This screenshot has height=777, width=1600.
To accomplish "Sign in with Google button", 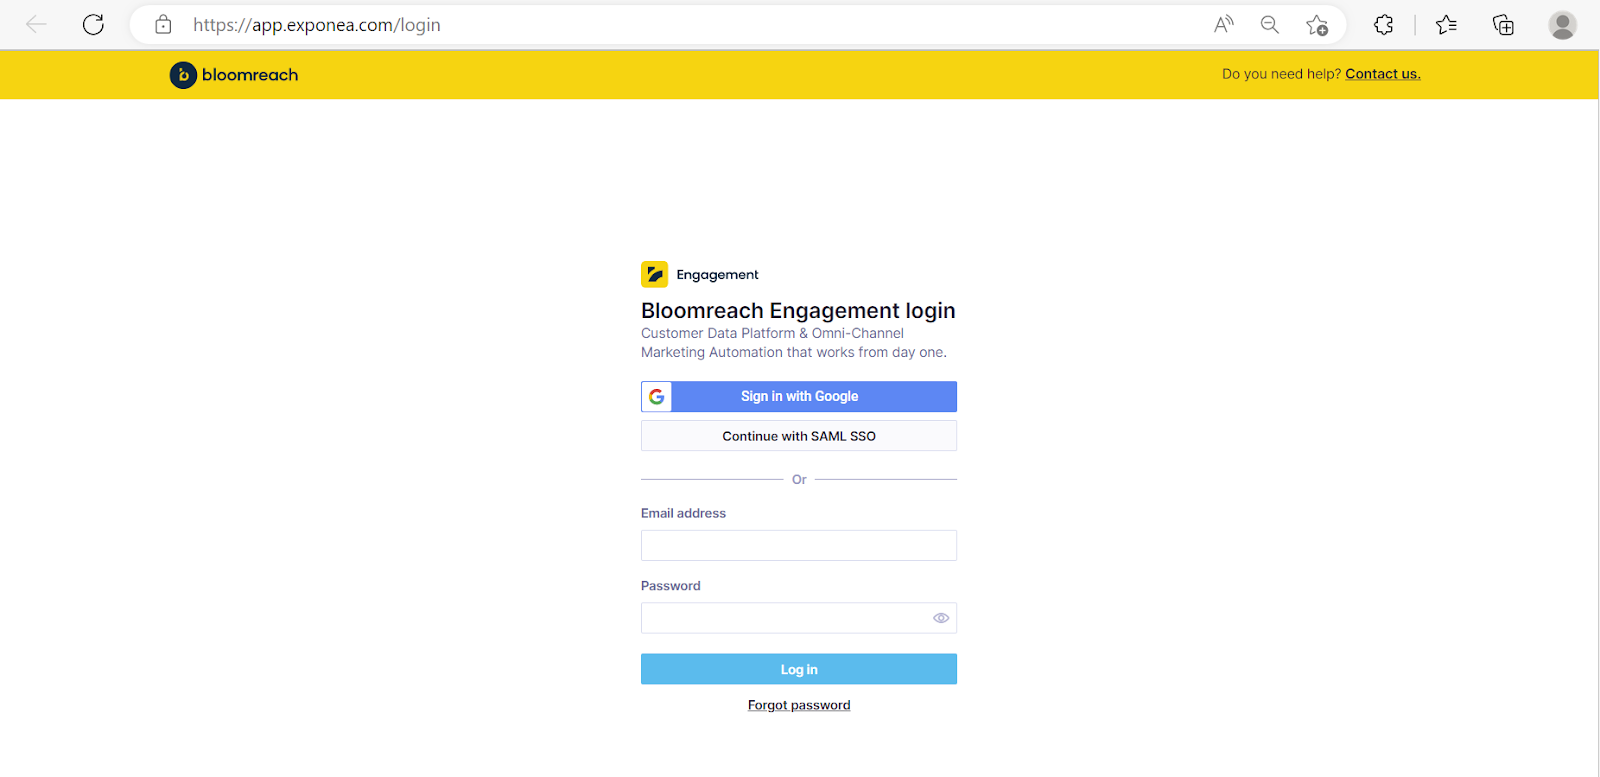I will [x=799, y=397].
